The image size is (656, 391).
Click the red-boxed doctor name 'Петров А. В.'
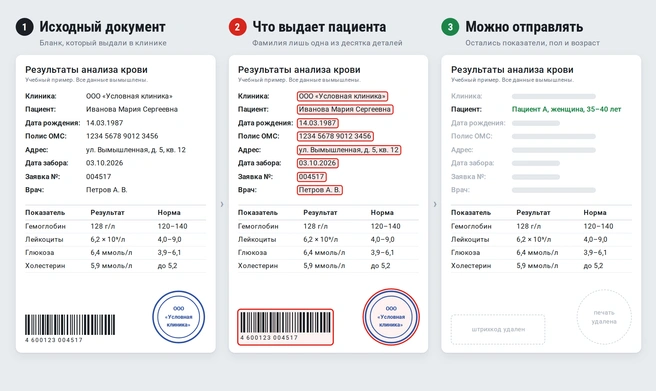[x=320, y=190]
